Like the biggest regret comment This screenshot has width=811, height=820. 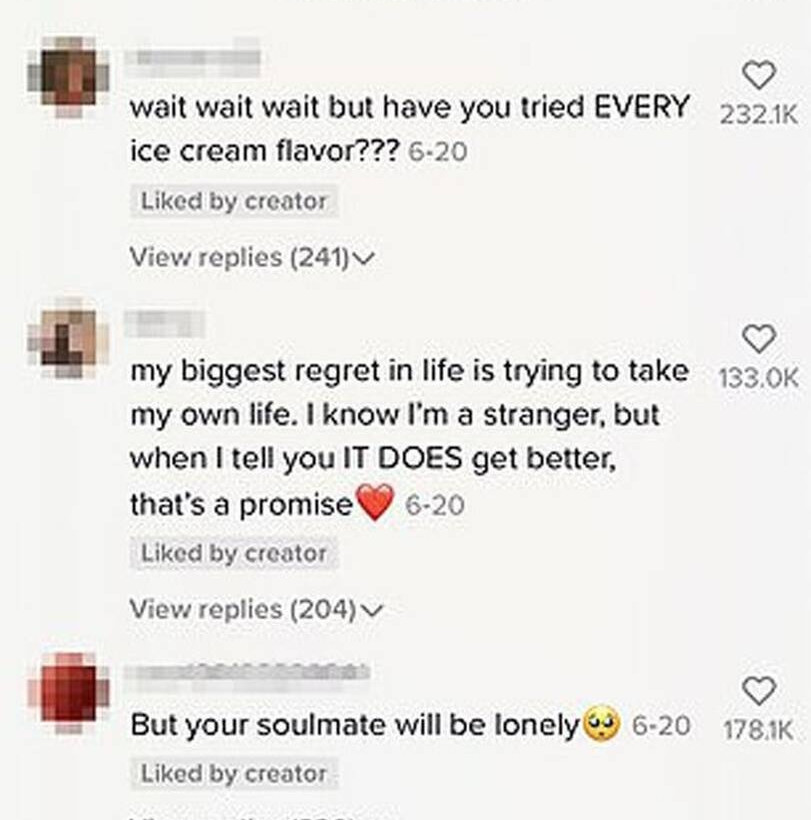[759, 339]
